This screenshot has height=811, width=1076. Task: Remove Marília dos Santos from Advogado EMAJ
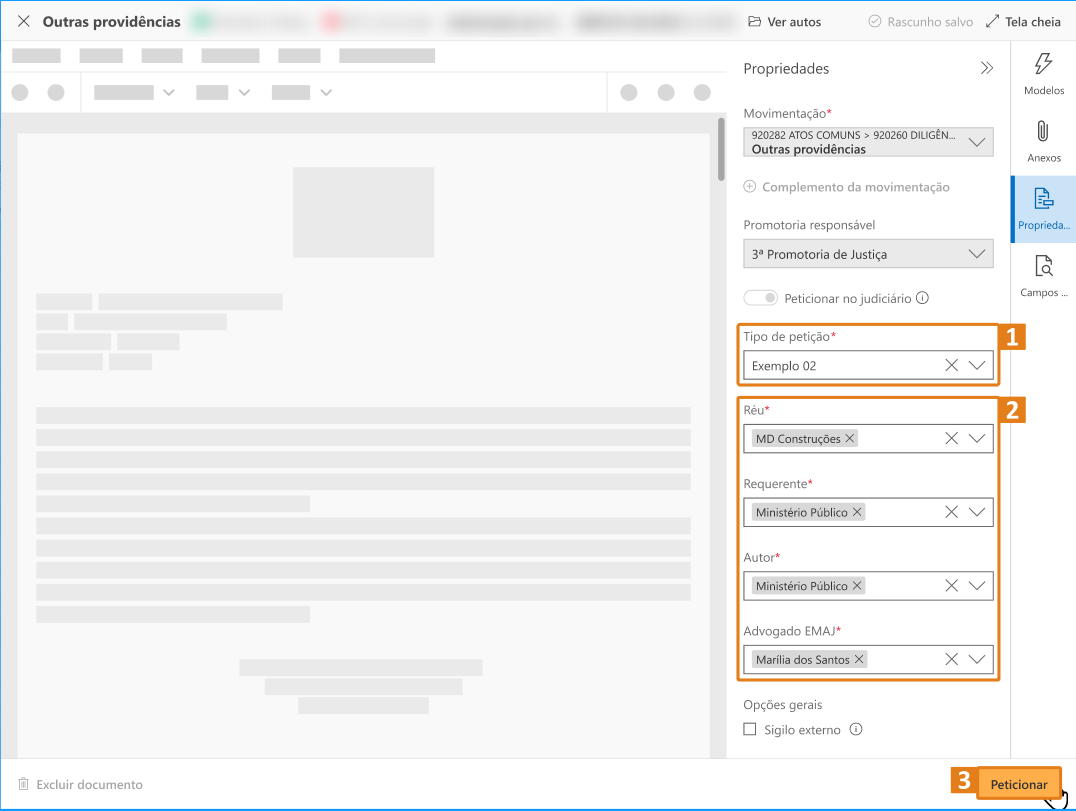(x=859, y=660)
